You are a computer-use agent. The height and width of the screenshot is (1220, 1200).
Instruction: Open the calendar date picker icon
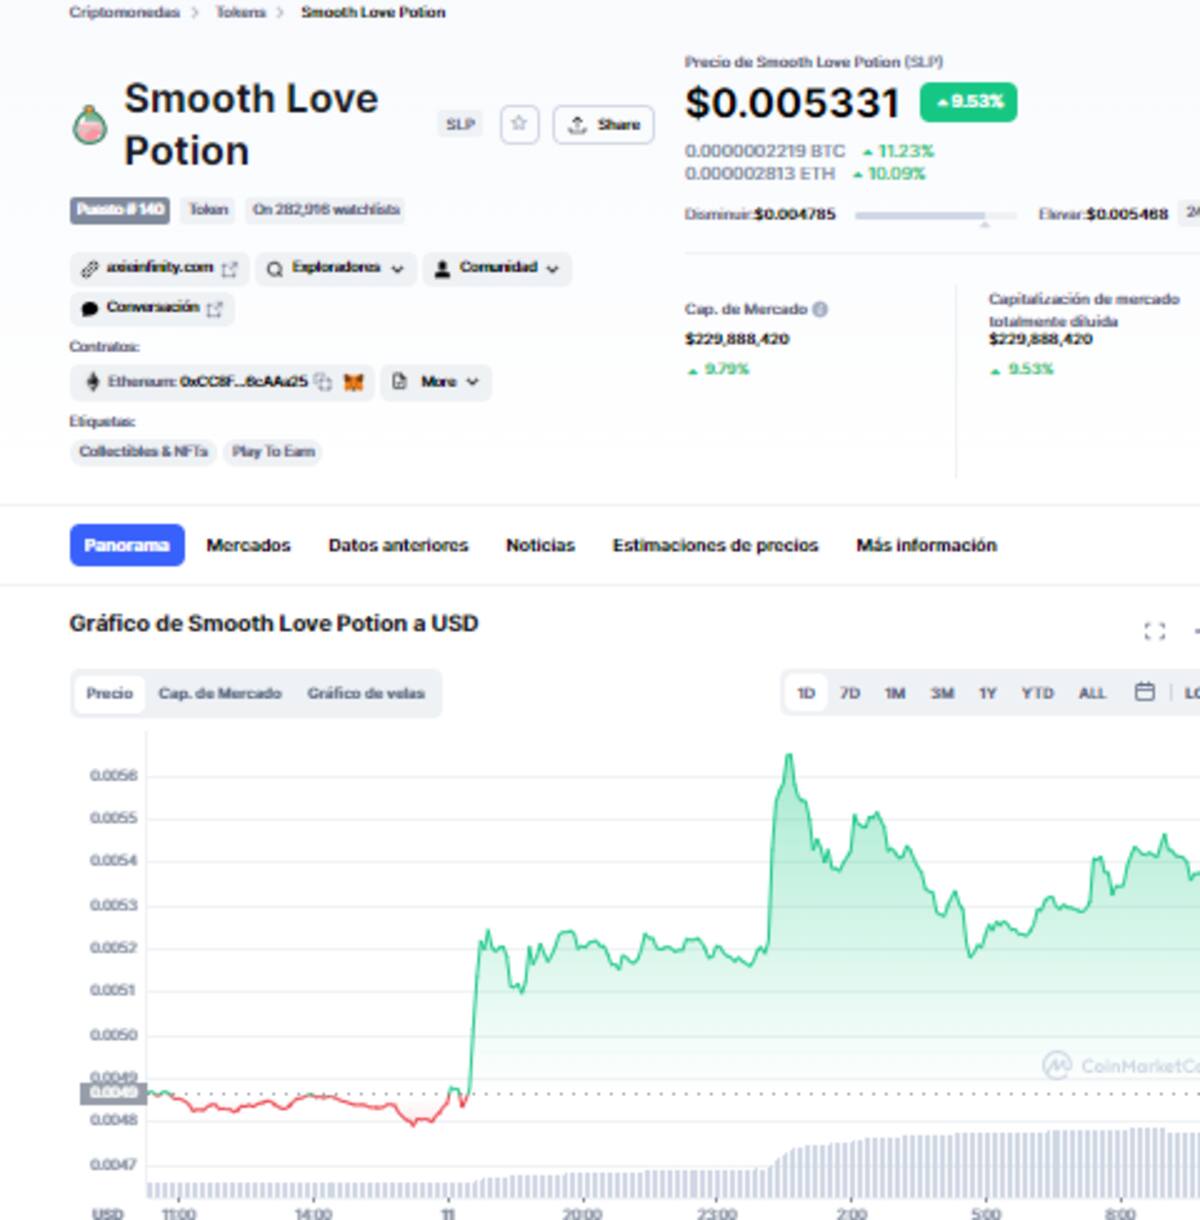click(x=1145, y=692)
